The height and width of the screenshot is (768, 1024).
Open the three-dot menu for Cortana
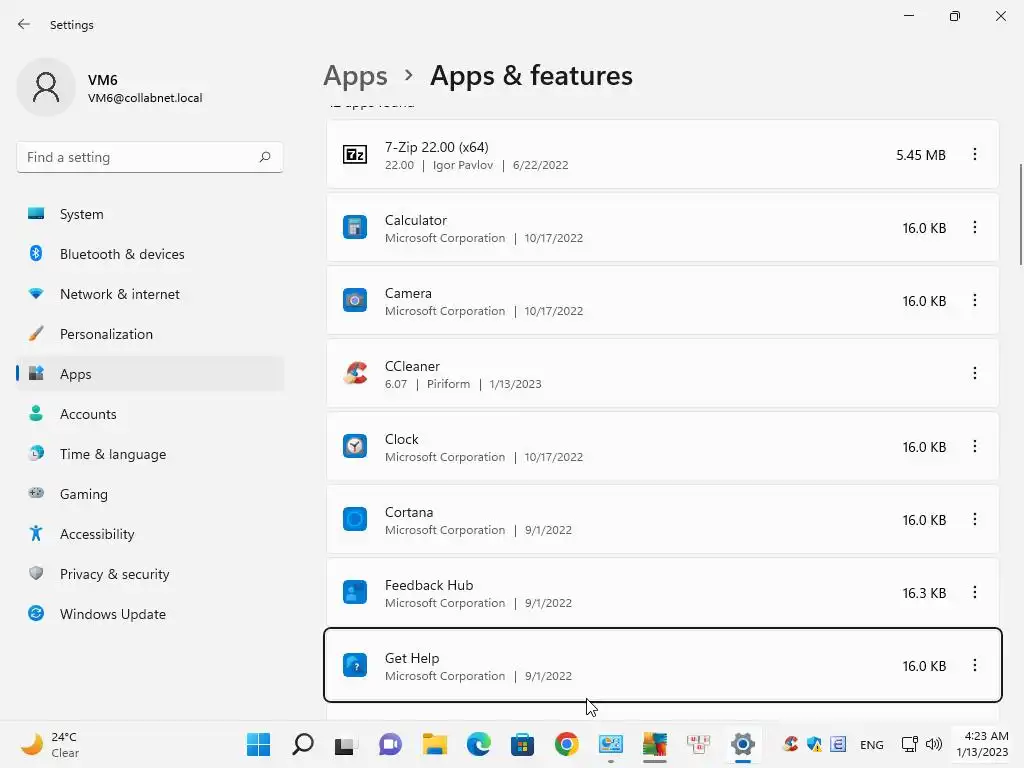(974, 519)
